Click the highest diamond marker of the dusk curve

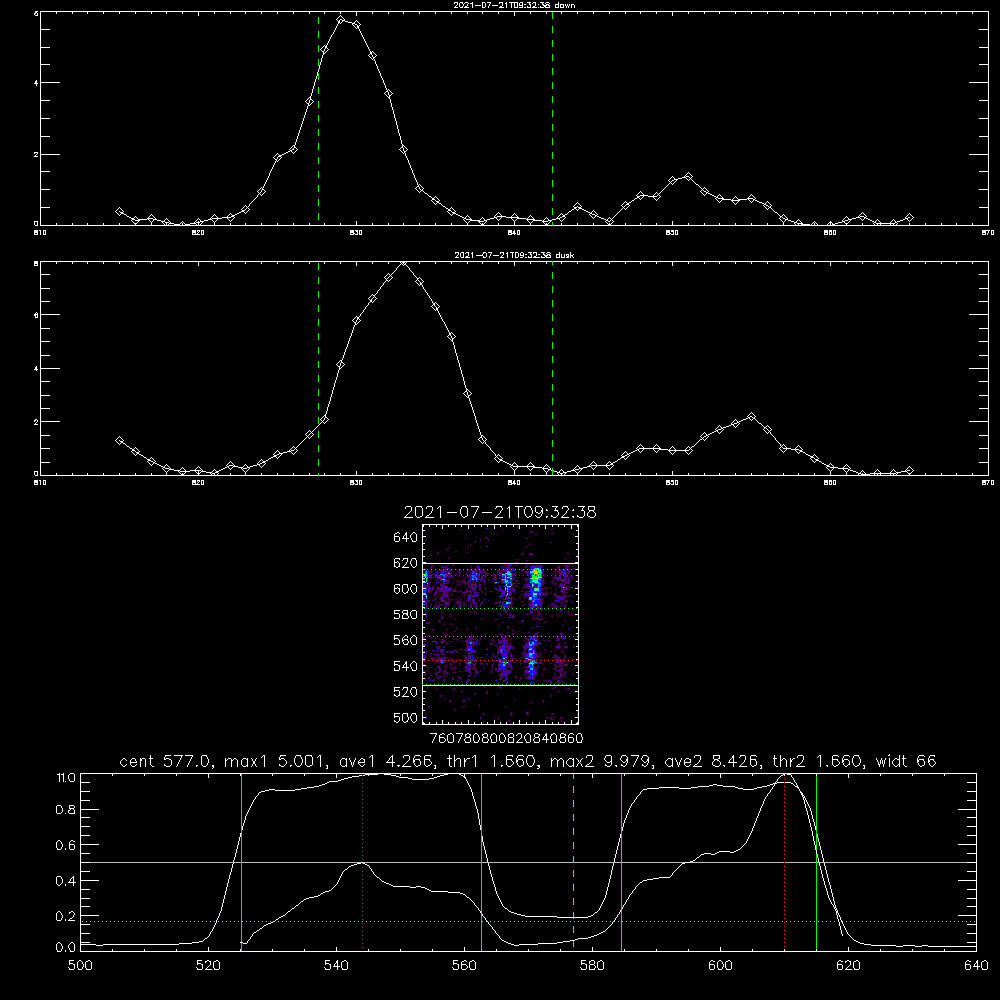click(x=403, y=263)
